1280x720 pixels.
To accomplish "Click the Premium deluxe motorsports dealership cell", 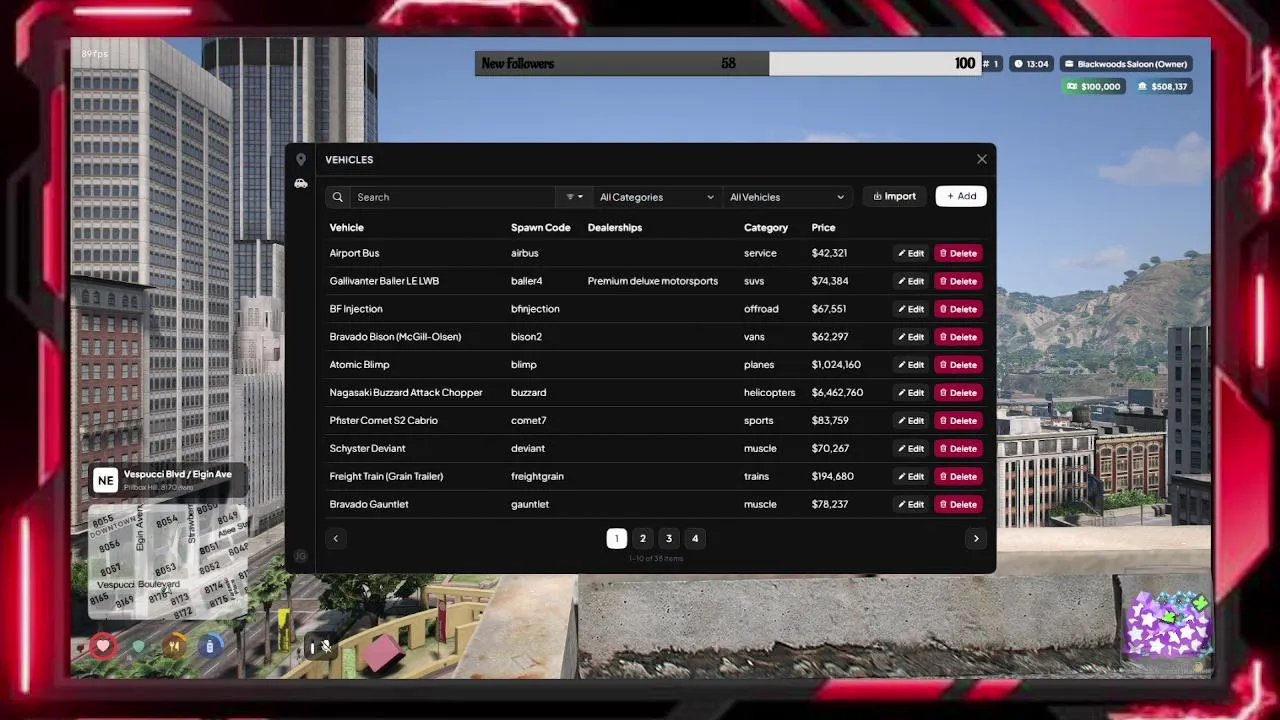I will [x=653, y=281].
